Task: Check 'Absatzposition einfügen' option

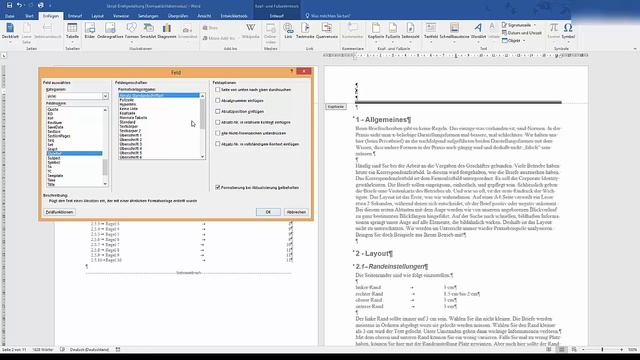Action: 218,111
